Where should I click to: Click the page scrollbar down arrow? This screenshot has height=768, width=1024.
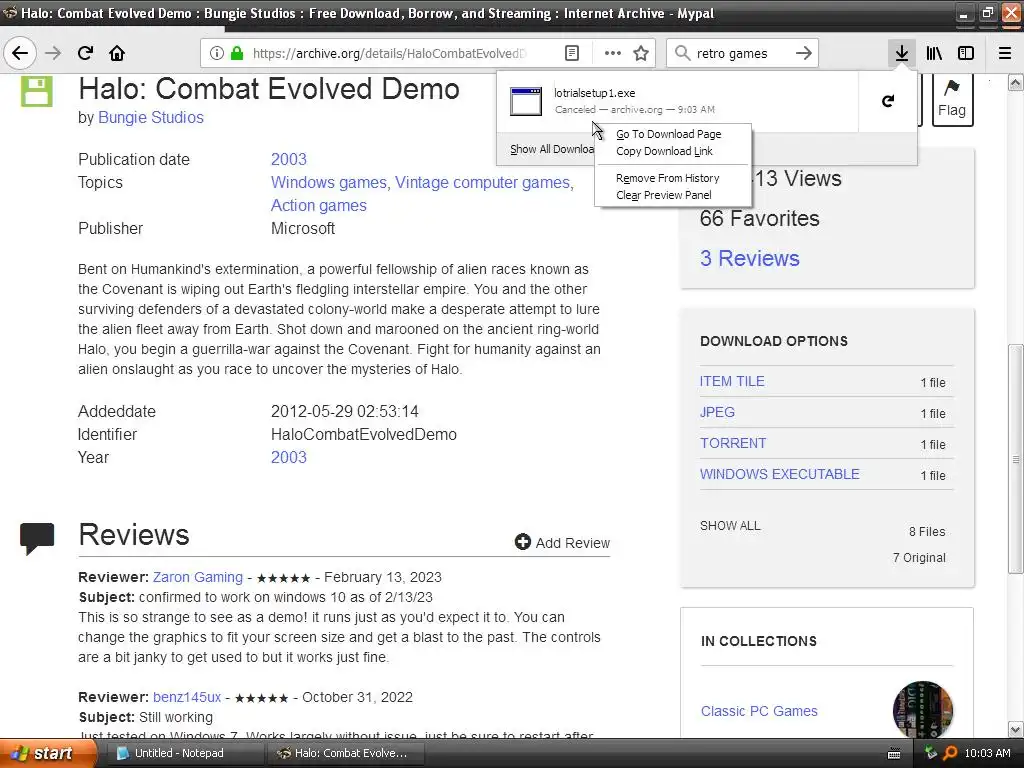(1016, 729)
